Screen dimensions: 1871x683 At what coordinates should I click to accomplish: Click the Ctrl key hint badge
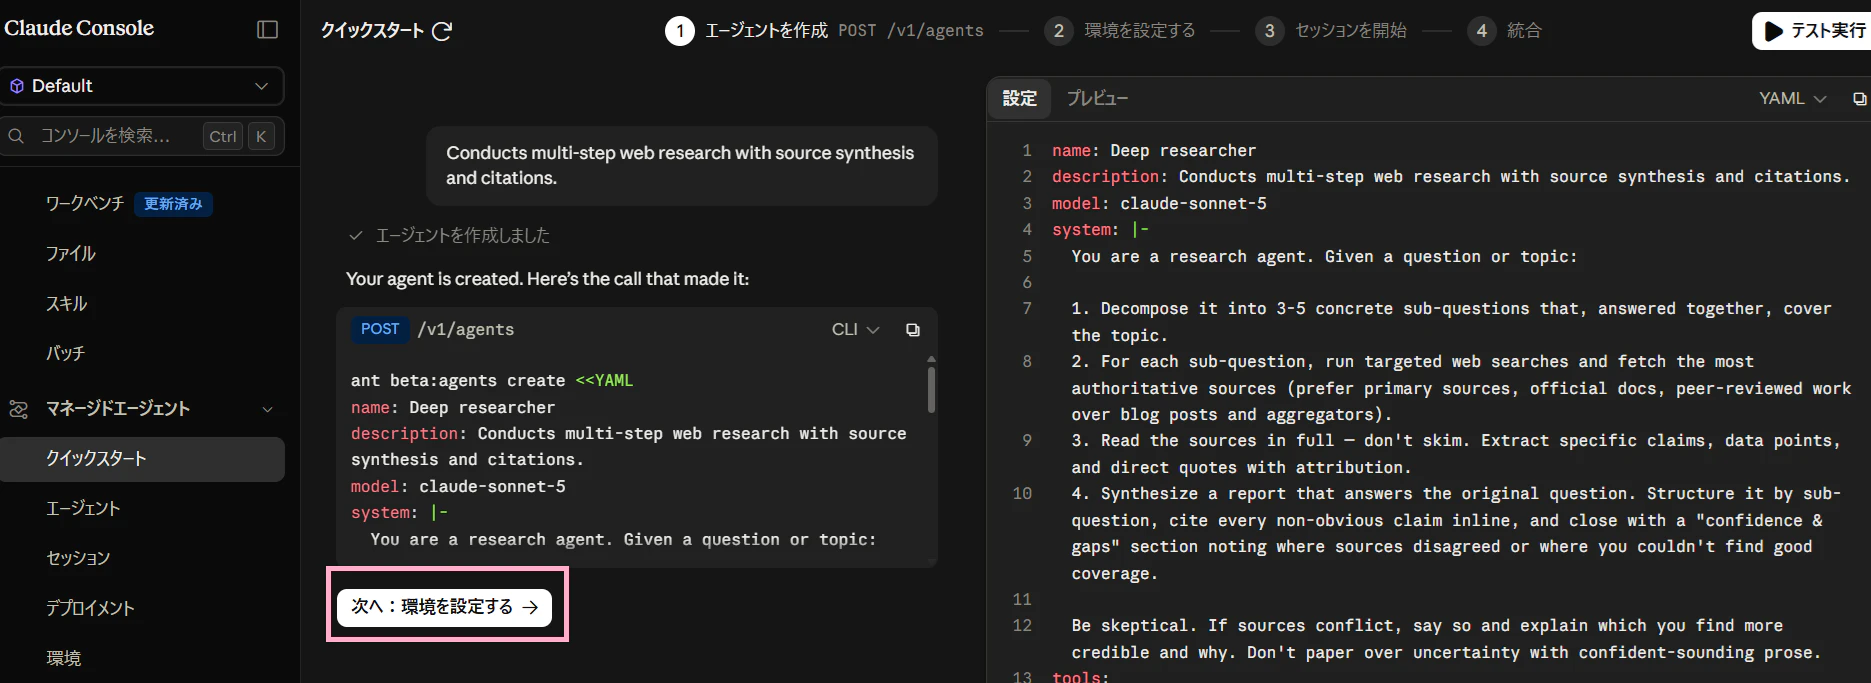[223, 137]
